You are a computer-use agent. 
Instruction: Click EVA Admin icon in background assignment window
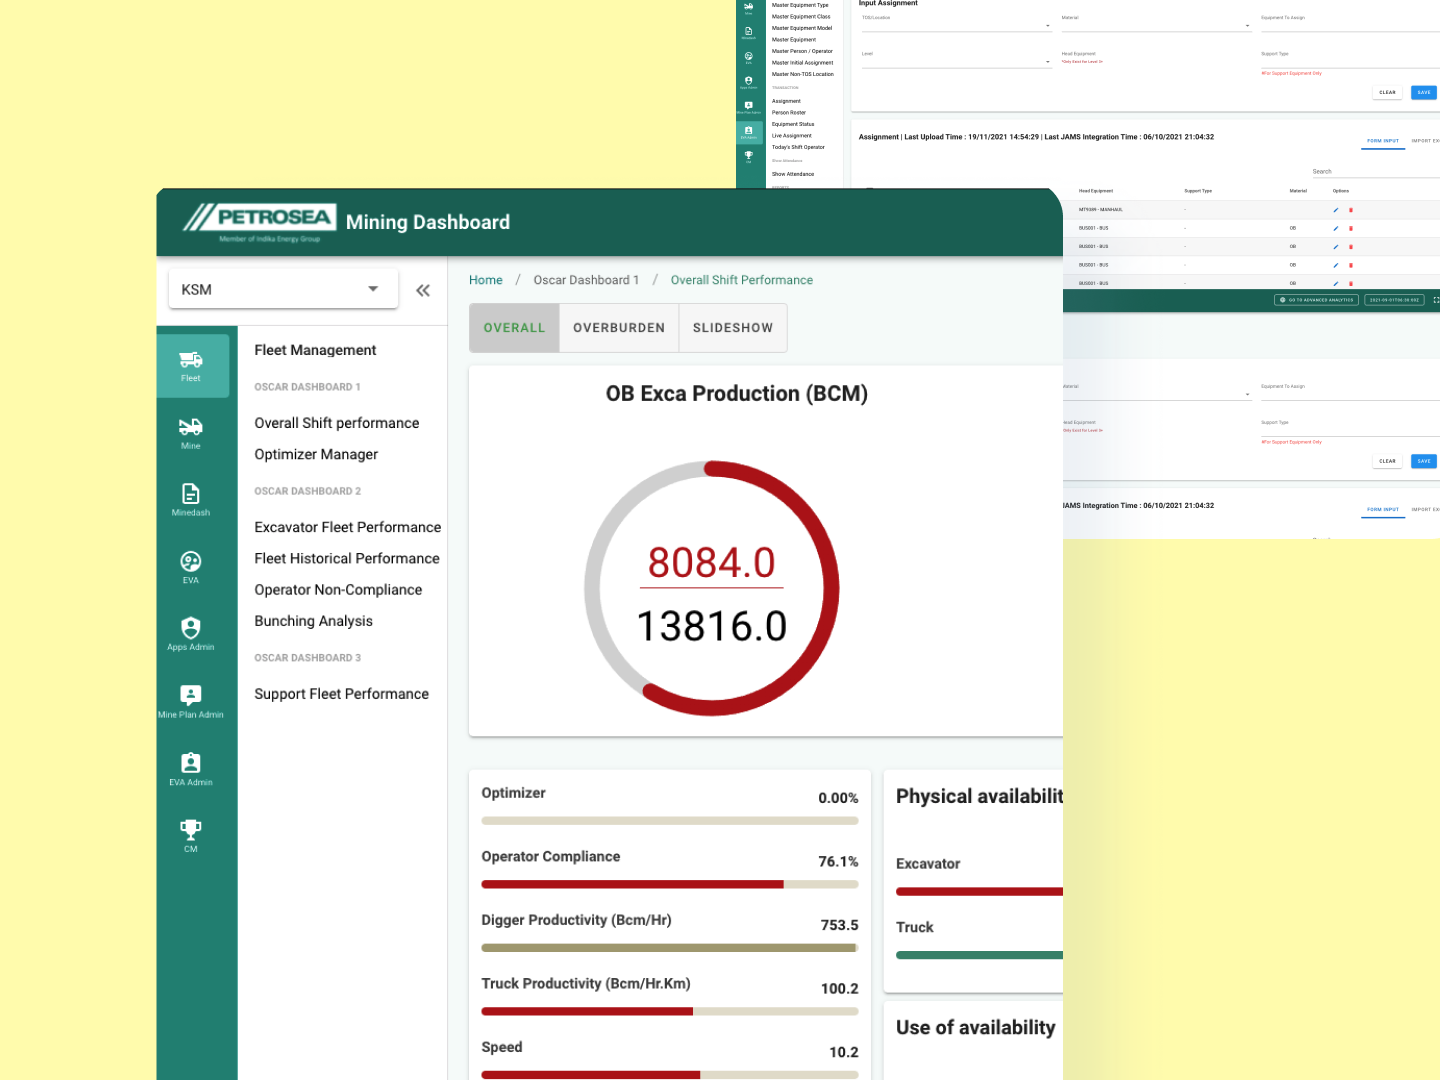point(749,132)
